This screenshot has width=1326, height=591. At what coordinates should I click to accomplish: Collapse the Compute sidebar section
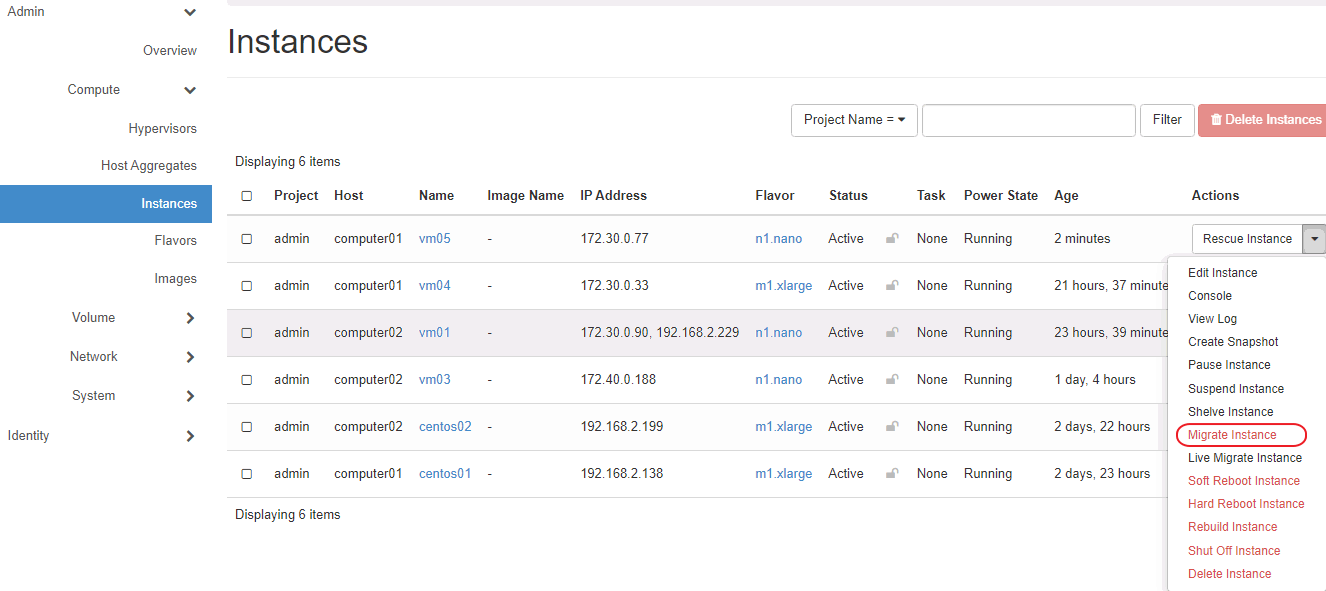[x=190, y=90]
